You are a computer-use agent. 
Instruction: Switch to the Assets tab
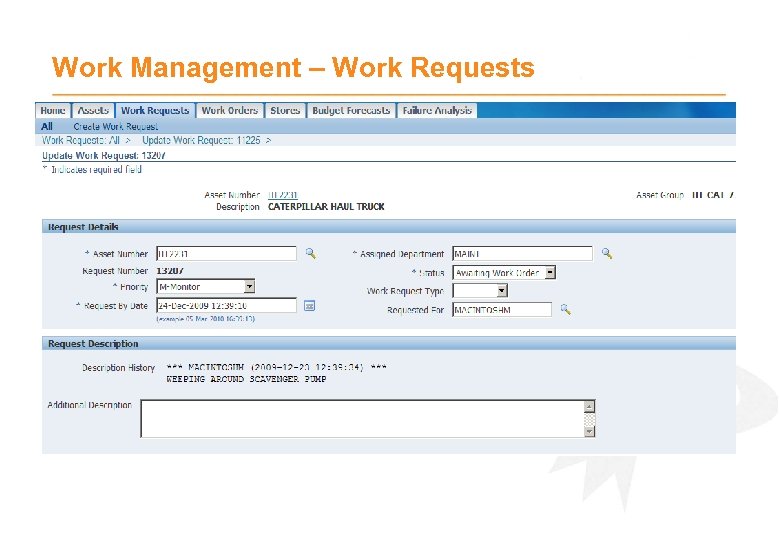click(93, 110)
